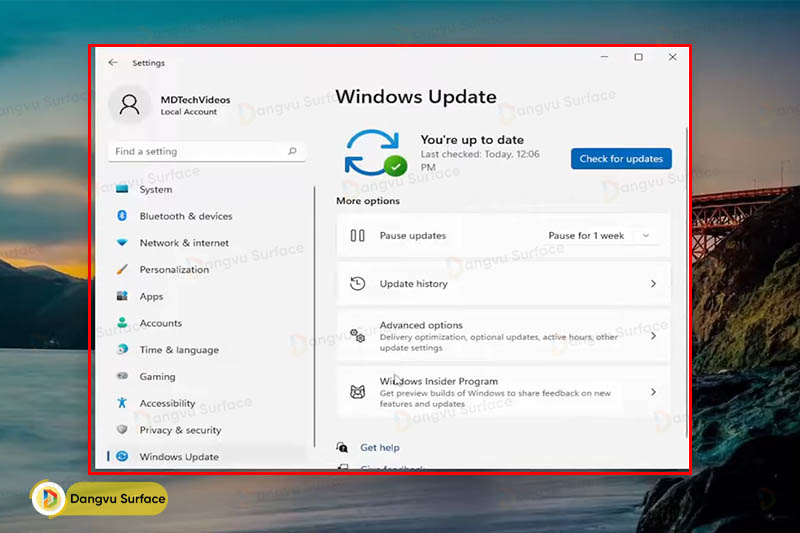
Task: Select the Accessibility figure icon
Action: coord(122,403)
